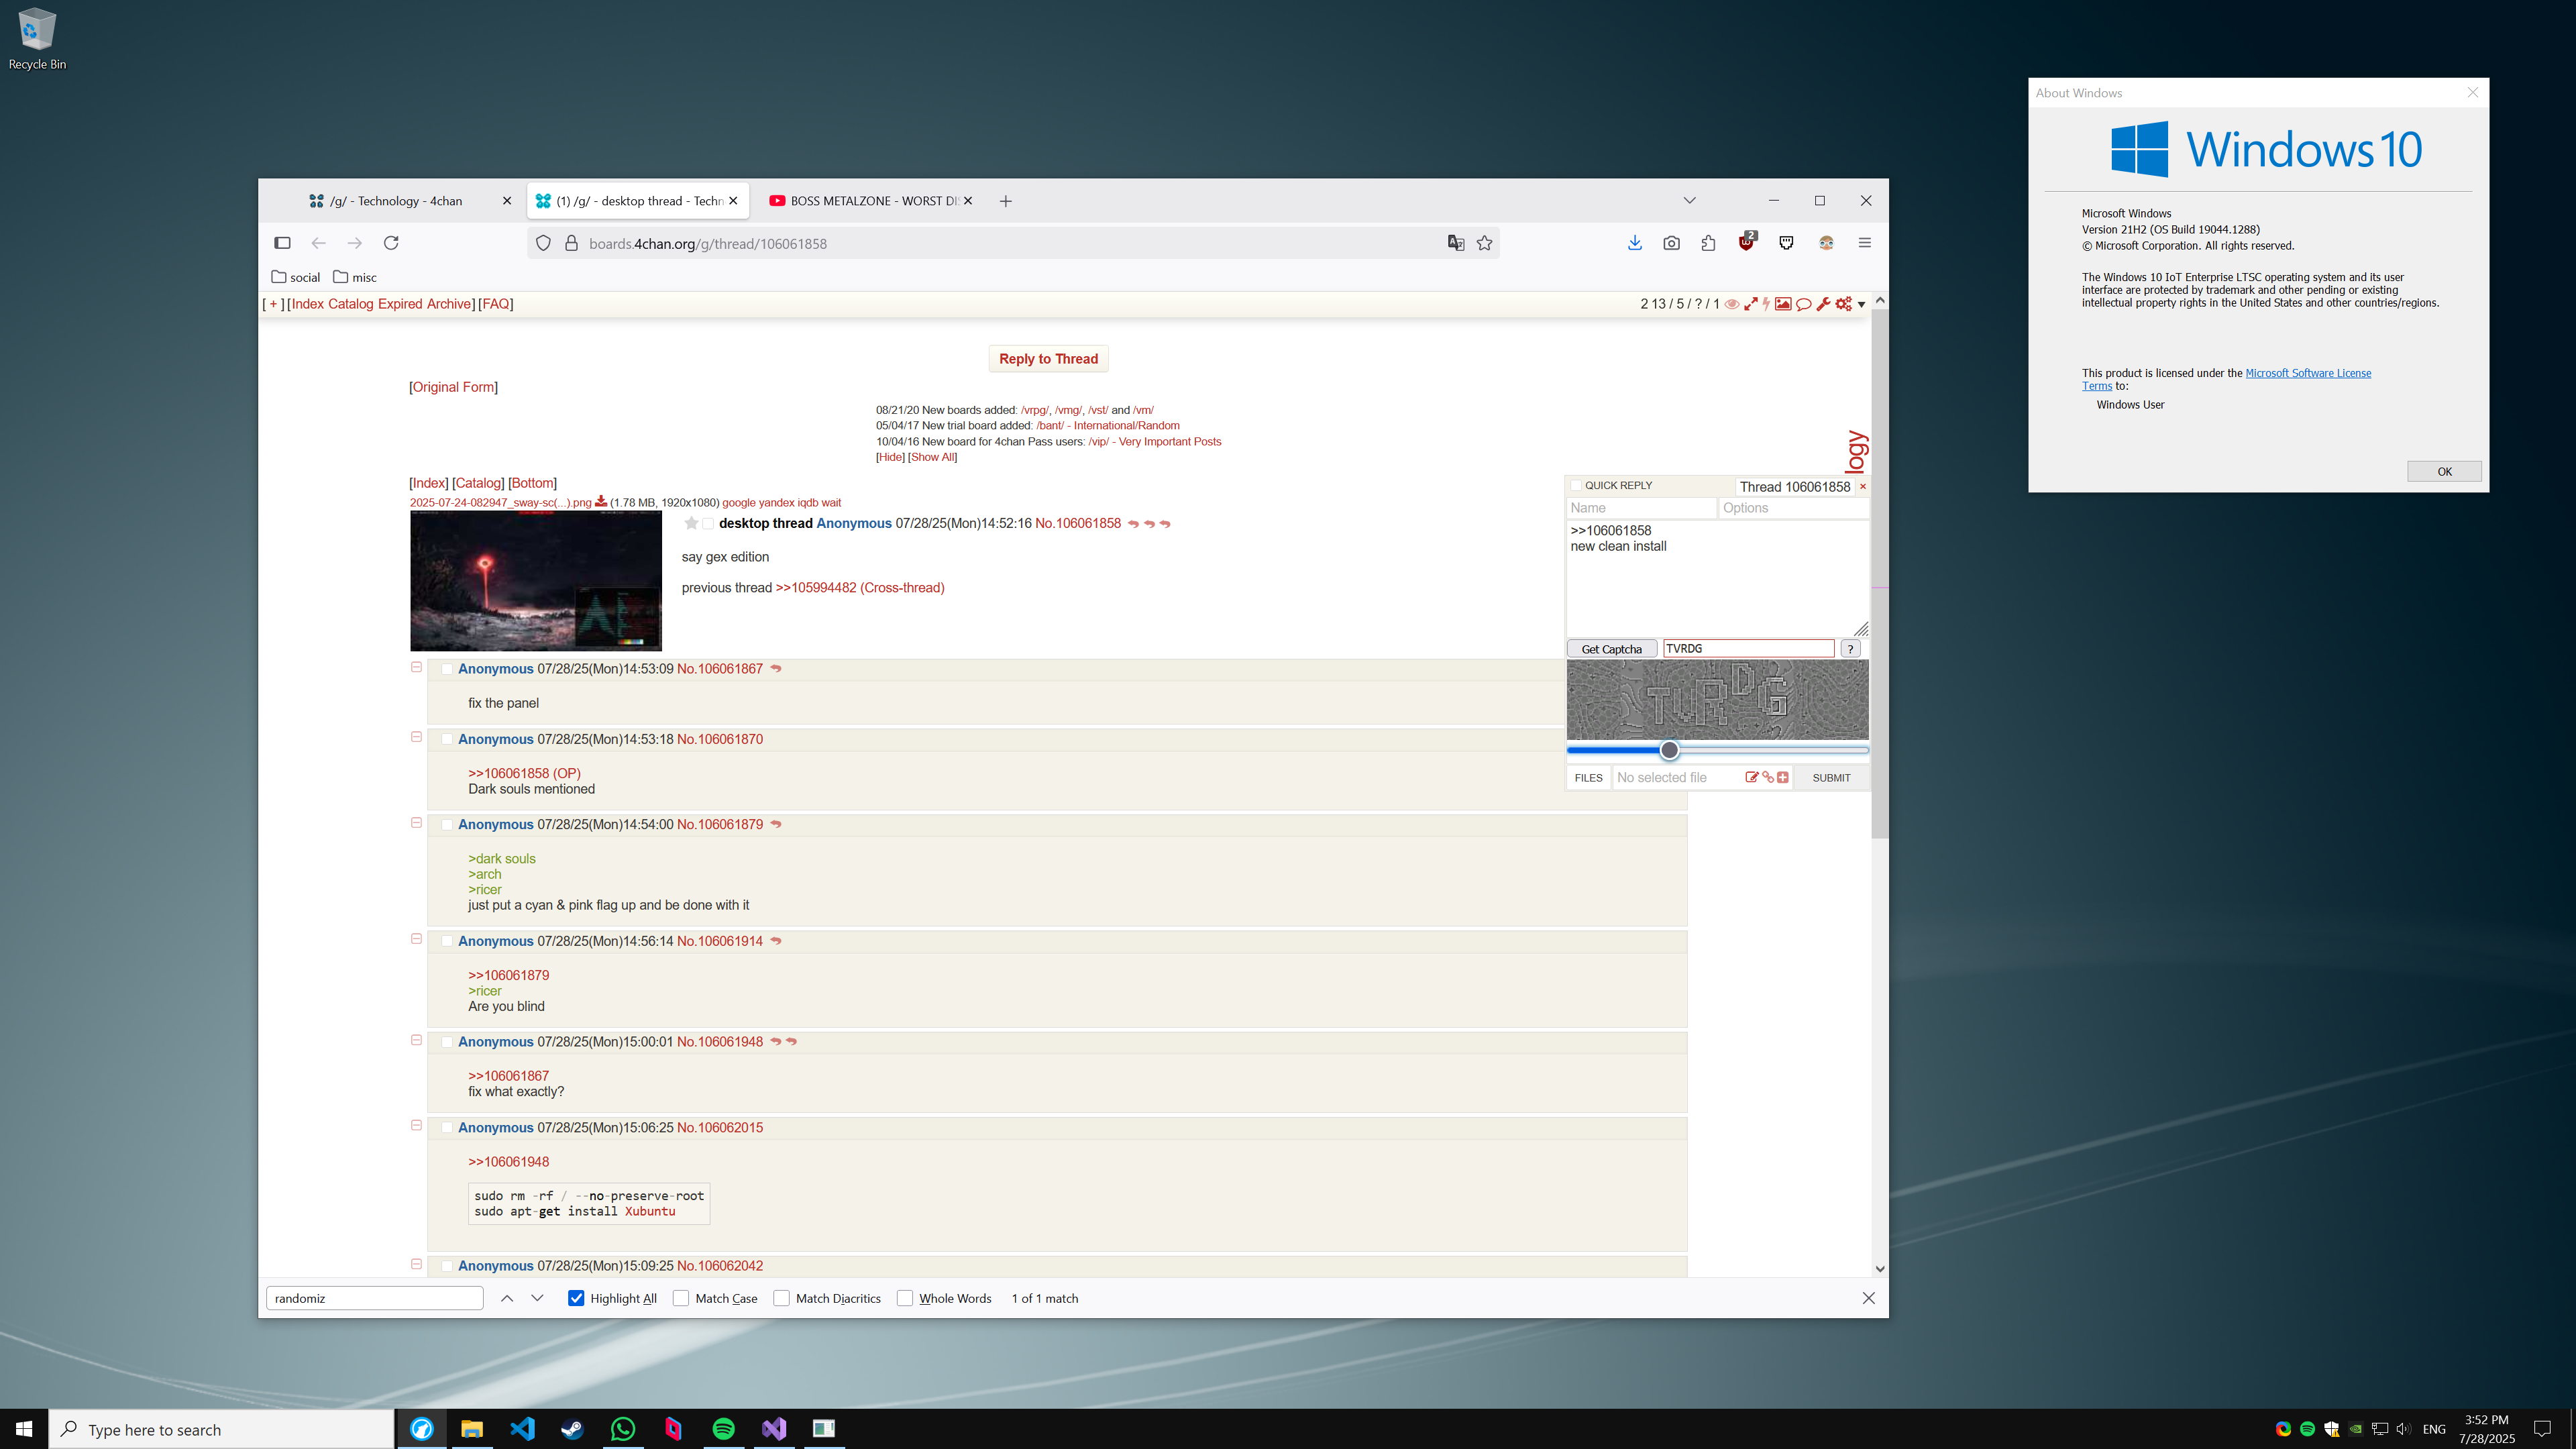Bookmark this page with the star icon

1485,243
